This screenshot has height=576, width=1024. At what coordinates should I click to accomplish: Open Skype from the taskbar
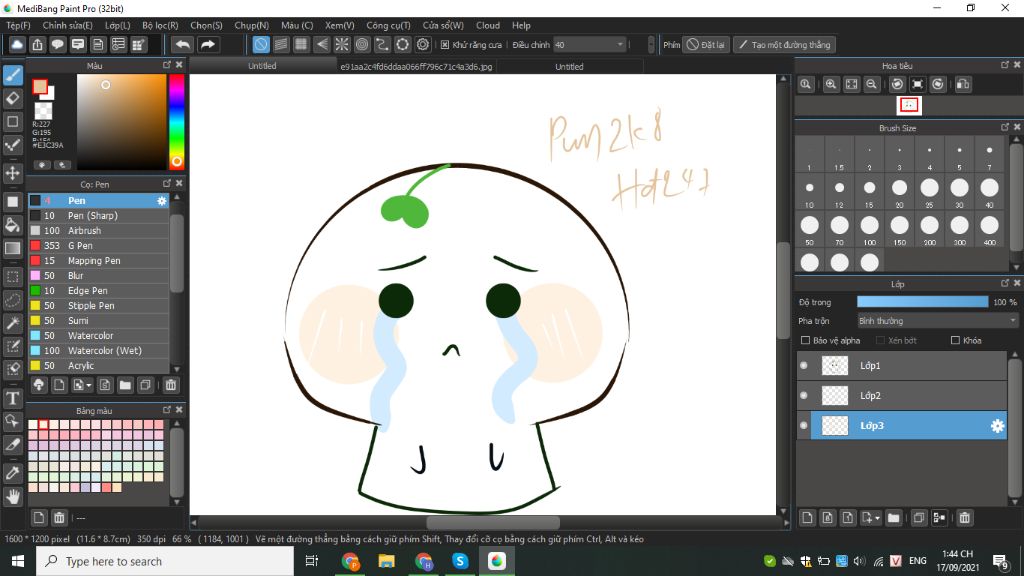click(x=460, y=561)
